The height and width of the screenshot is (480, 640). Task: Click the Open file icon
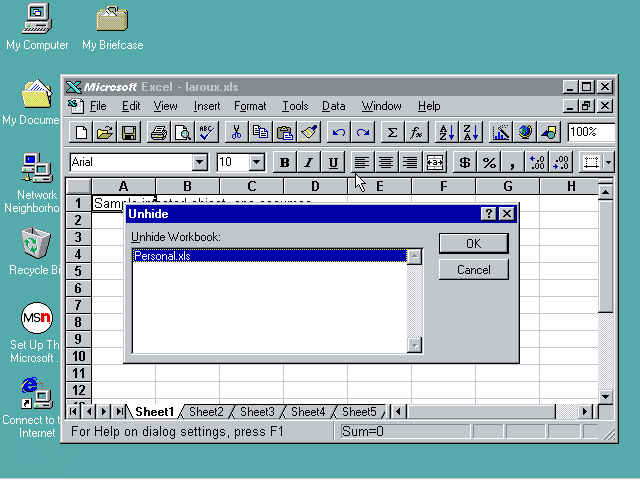(105, 132)
